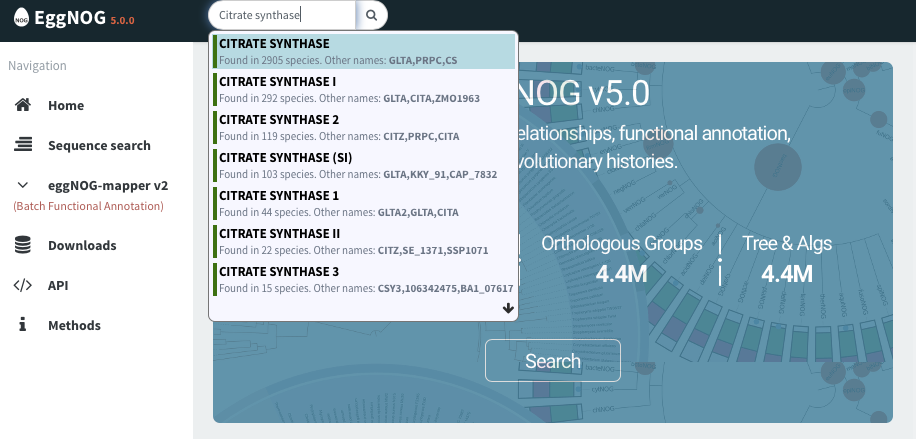Select the CITRATE SYNTHASE 3 suggestion
Image resolution: width=916 pixels, height=439 pixels.
coord(364,279)
